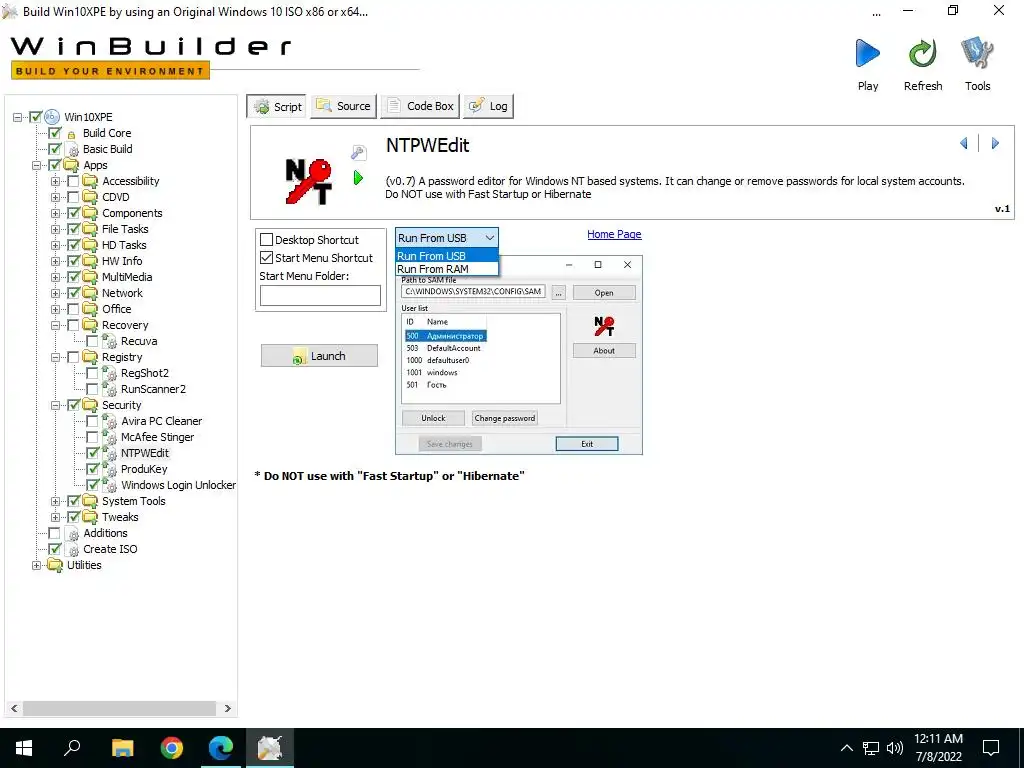
Task: Select Basic Build tree item
Action: coord(107,149)
